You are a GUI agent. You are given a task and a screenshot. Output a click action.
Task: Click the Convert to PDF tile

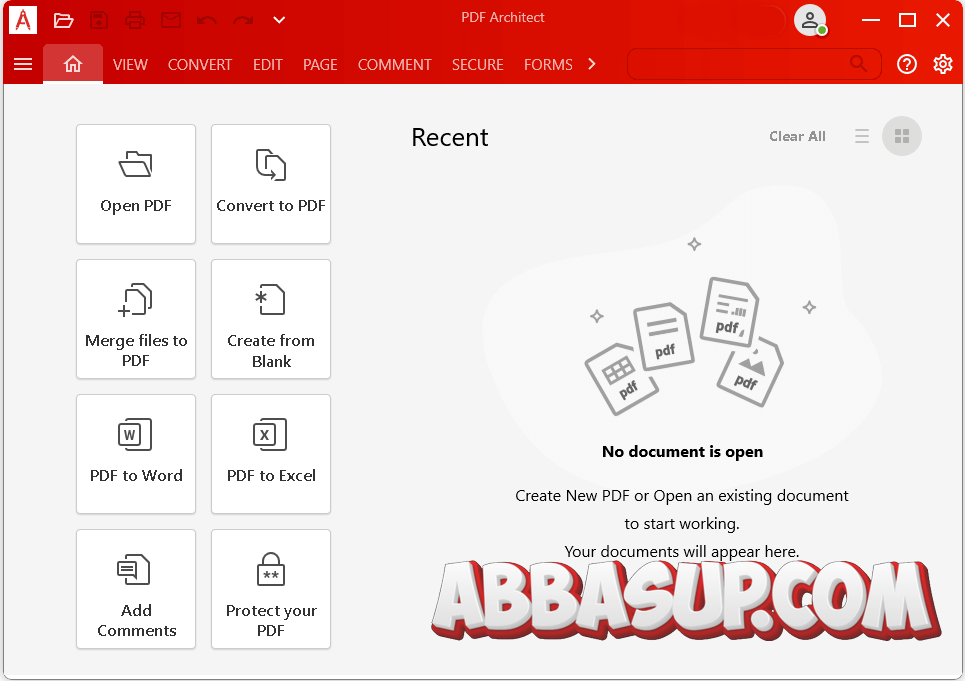(x=271, y=184)
